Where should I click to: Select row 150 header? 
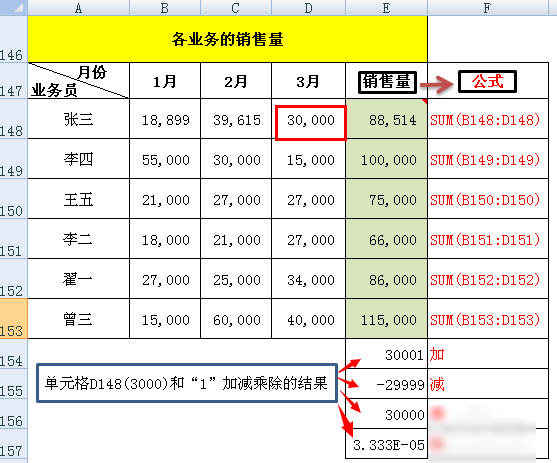13,199
